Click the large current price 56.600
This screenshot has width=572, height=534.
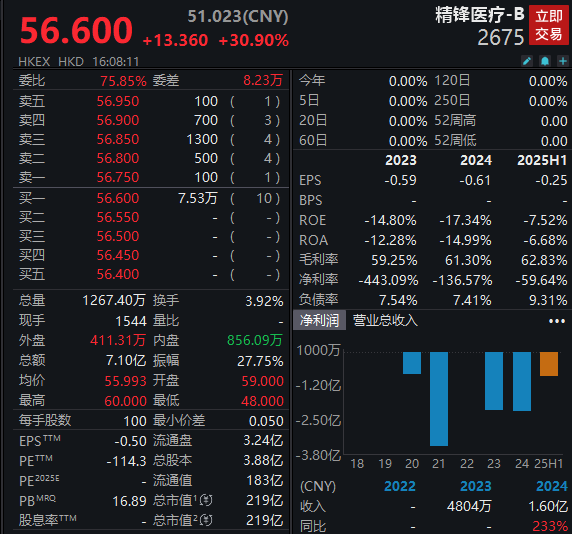[x=76, y=30]
